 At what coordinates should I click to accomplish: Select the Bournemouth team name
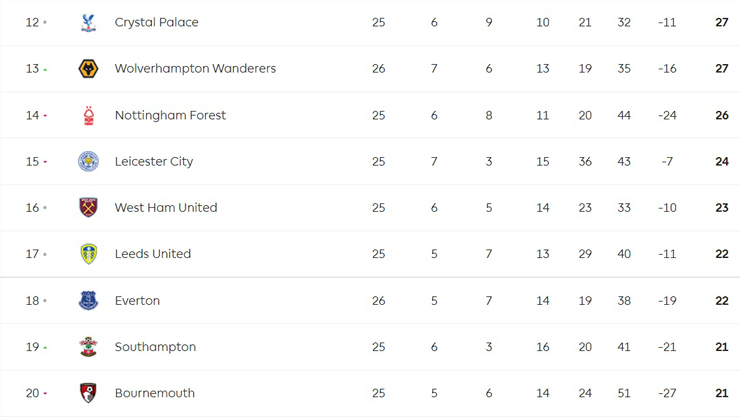[x=155, y=393]
